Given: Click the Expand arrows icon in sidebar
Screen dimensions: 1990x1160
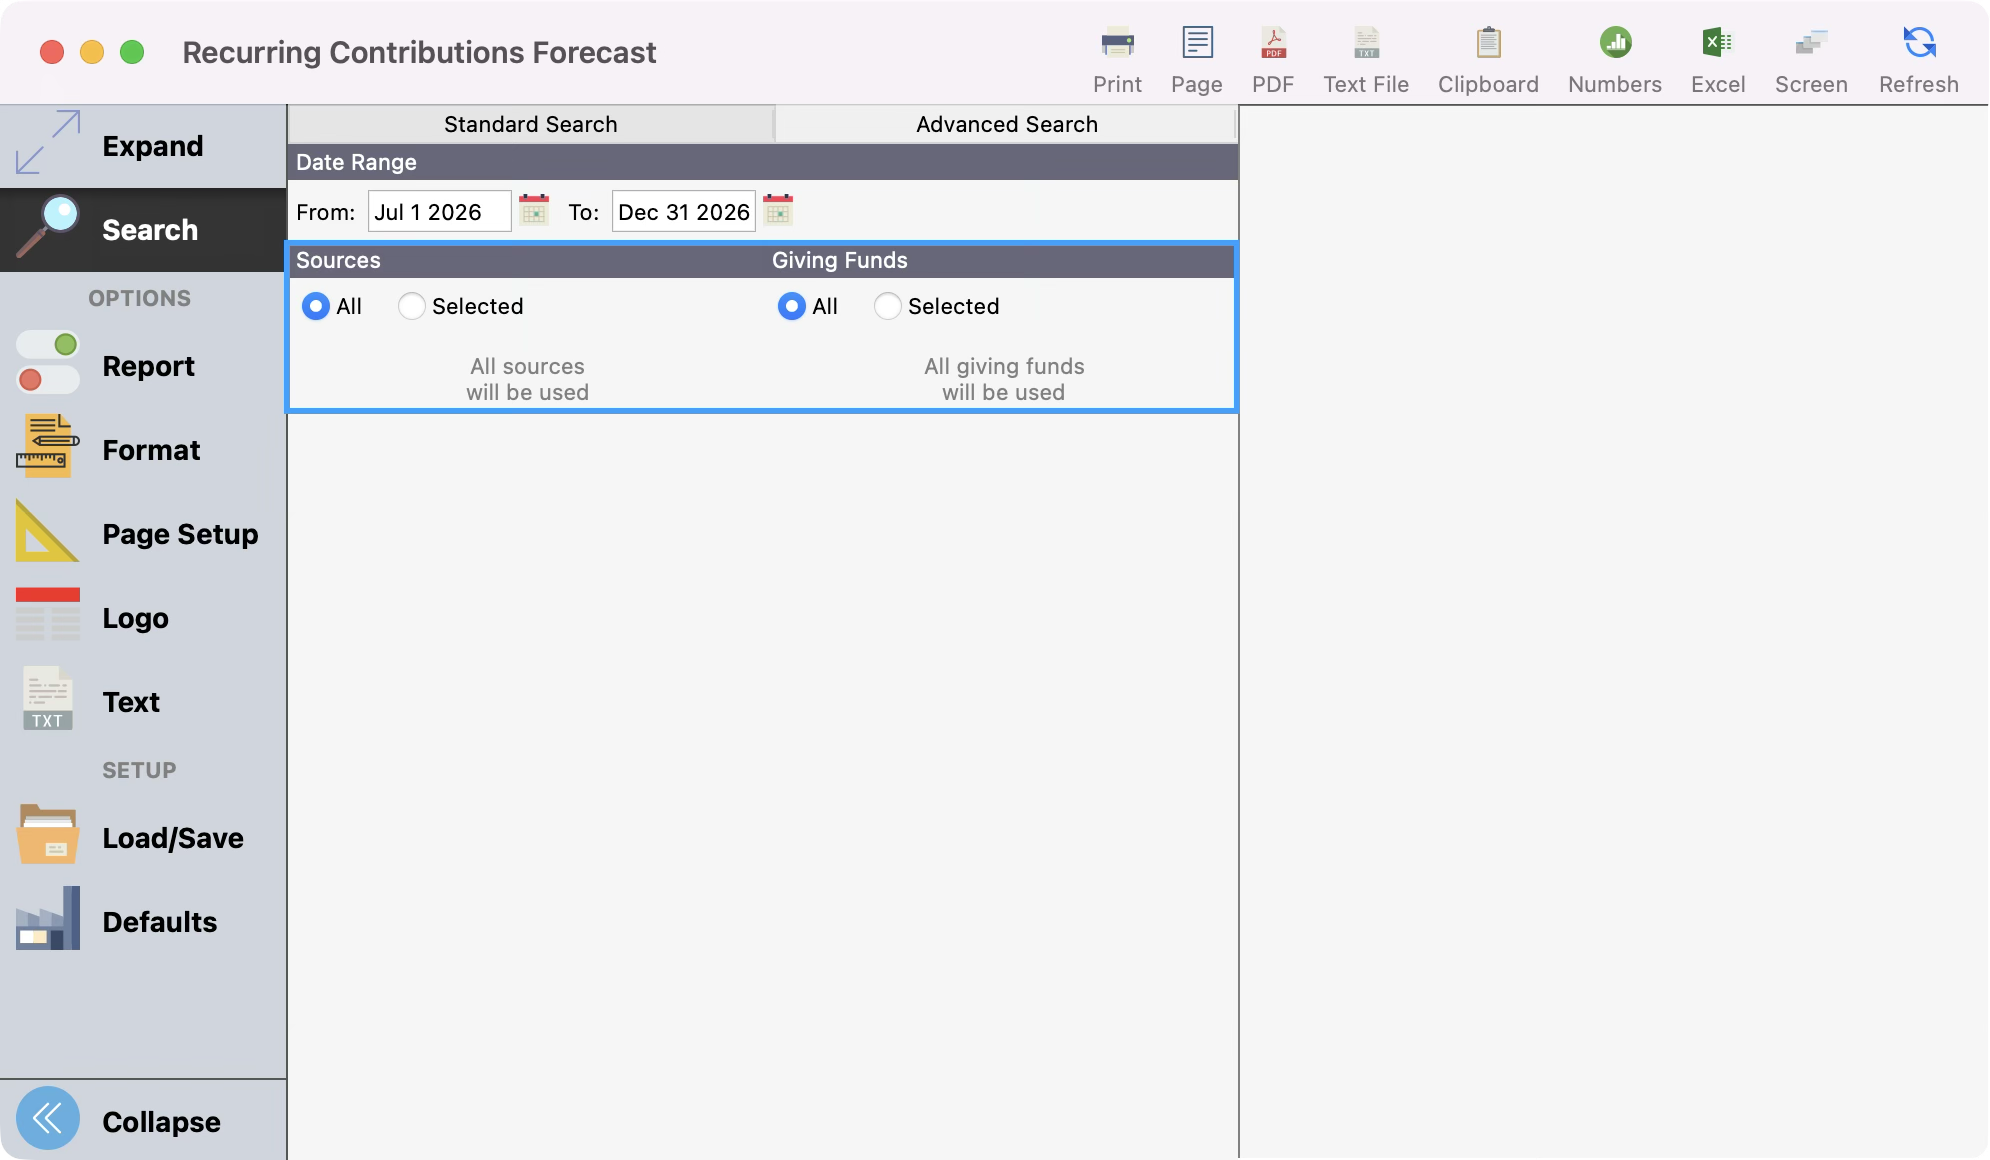Looking at the screenshot, I should 47,142.
